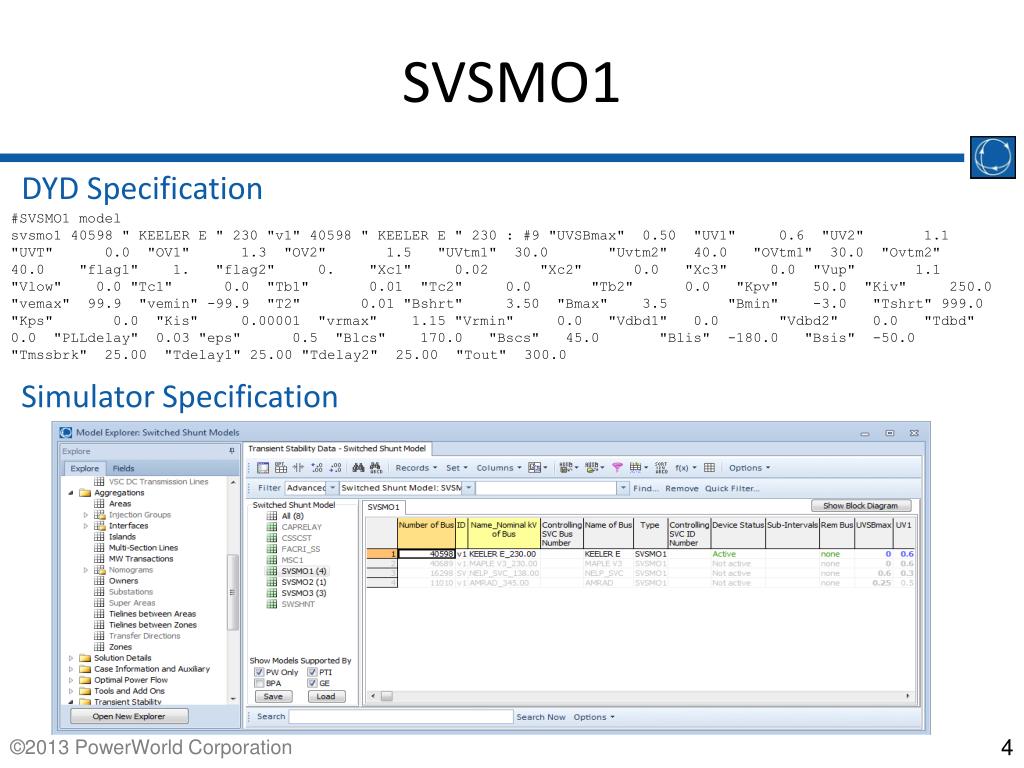Screen dimensions: 1024x768
Task: Expand the Tools and Add Ons folder
Action: [71, 692]
